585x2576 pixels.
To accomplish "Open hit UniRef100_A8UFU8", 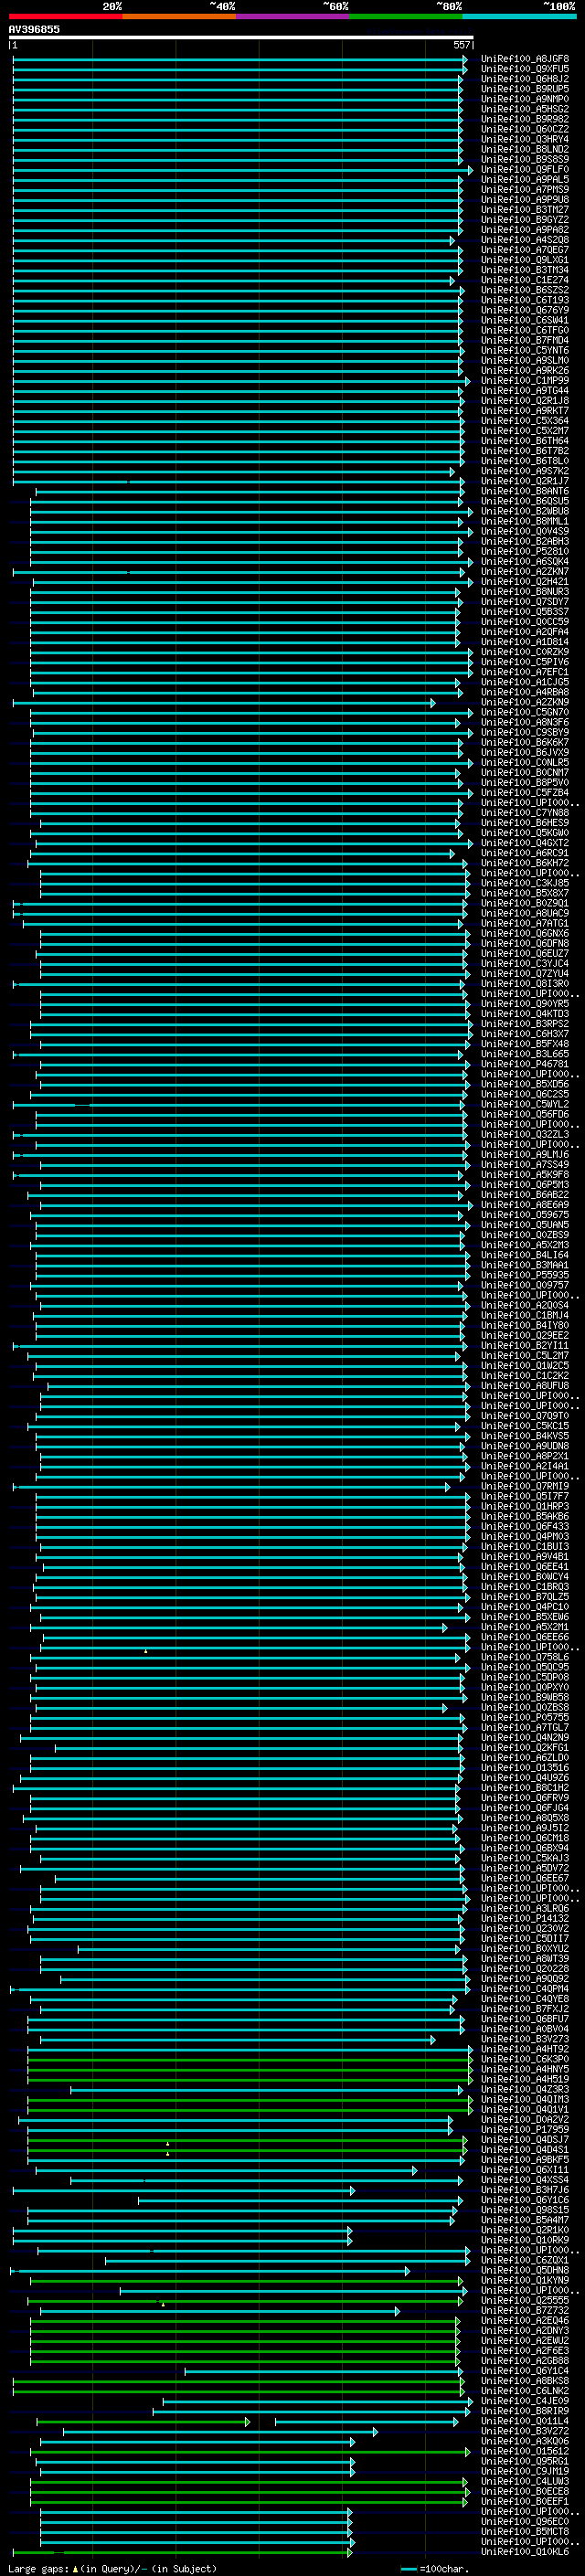I will click(x=525, y=1386).
